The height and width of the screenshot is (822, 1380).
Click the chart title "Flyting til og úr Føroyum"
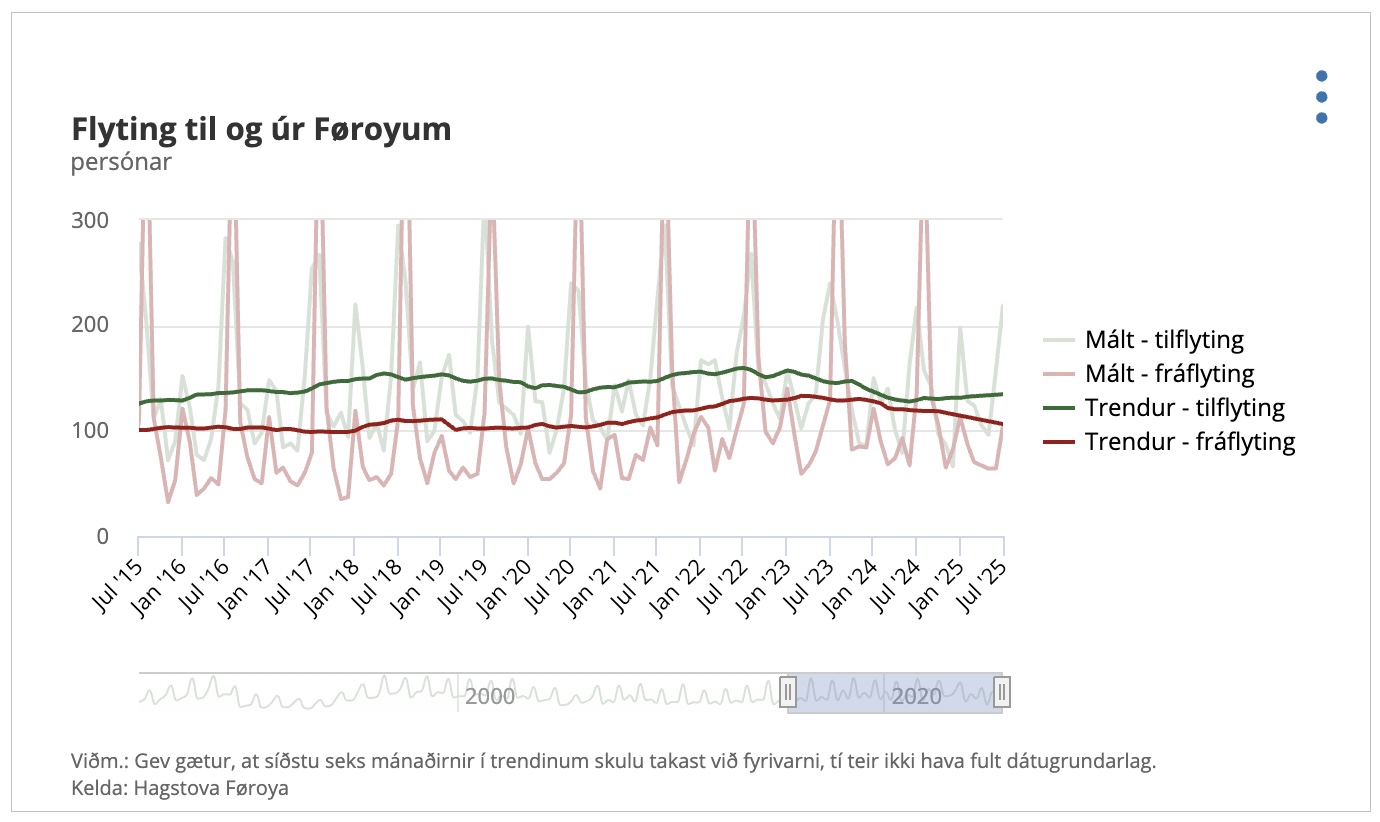click(x=261, y=130)
